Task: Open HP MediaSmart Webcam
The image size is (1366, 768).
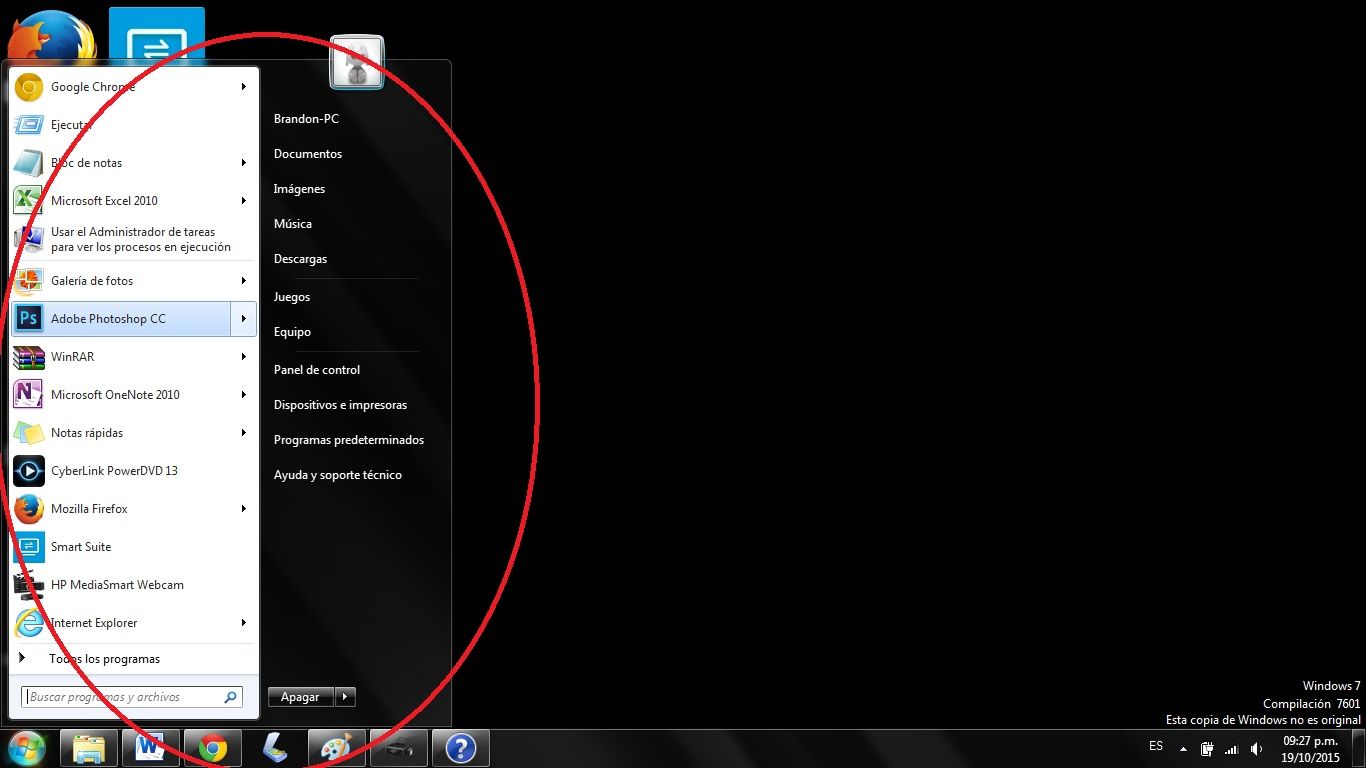Action: click(134, 585)
